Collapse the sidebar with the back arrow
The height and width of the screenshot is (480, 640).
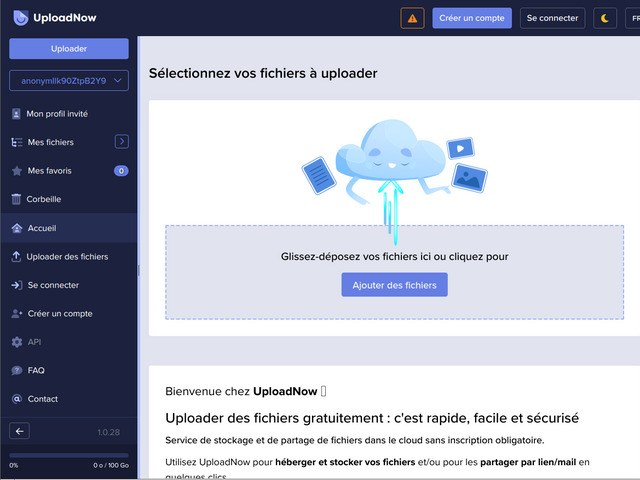20,431
